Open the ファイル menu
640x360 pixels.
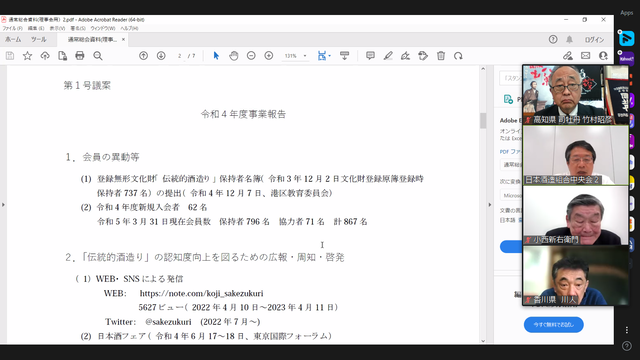(x=13, y=28)
